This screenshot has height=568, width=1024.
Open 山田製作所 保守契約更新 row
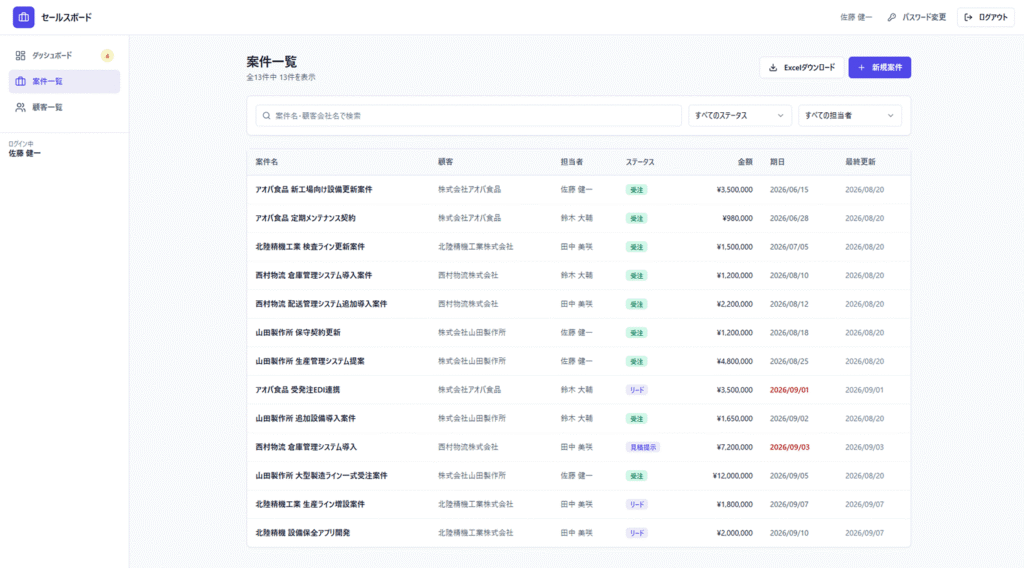pos(579,333)
